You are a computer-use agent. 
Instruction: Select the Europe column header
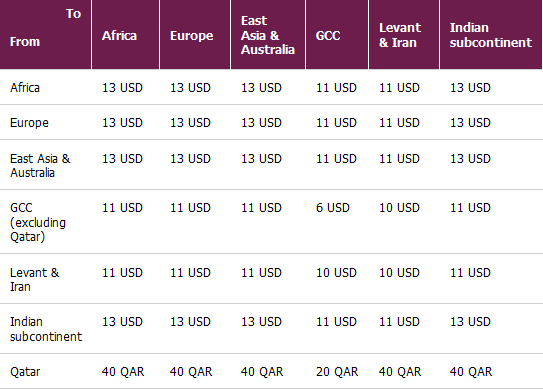[192, 36]
